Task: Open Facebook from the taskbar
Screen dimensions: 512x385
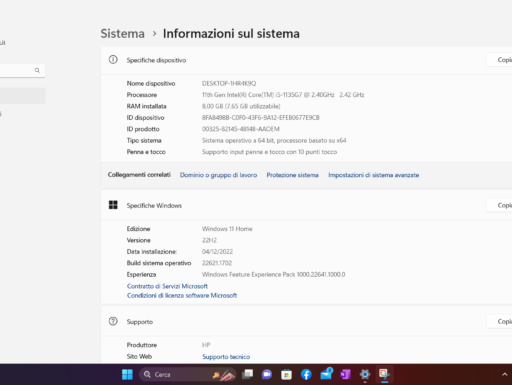Action: point(306,374)
